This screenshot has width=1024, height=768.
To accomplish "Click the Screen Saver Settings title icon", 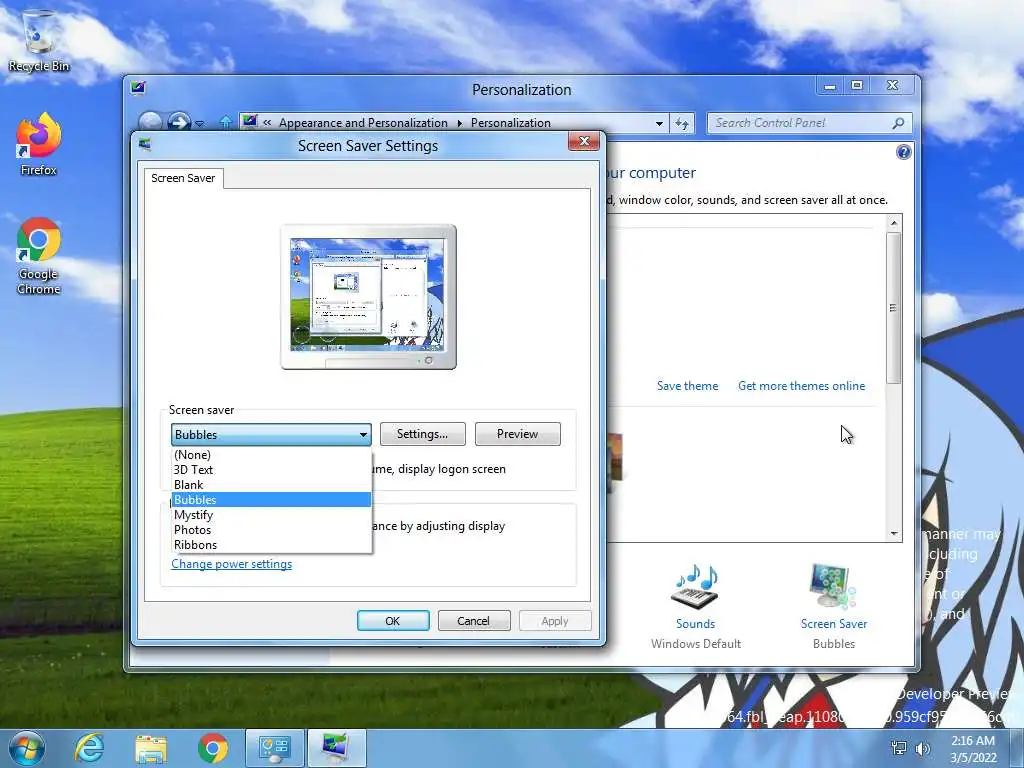I will pos(145,145).
